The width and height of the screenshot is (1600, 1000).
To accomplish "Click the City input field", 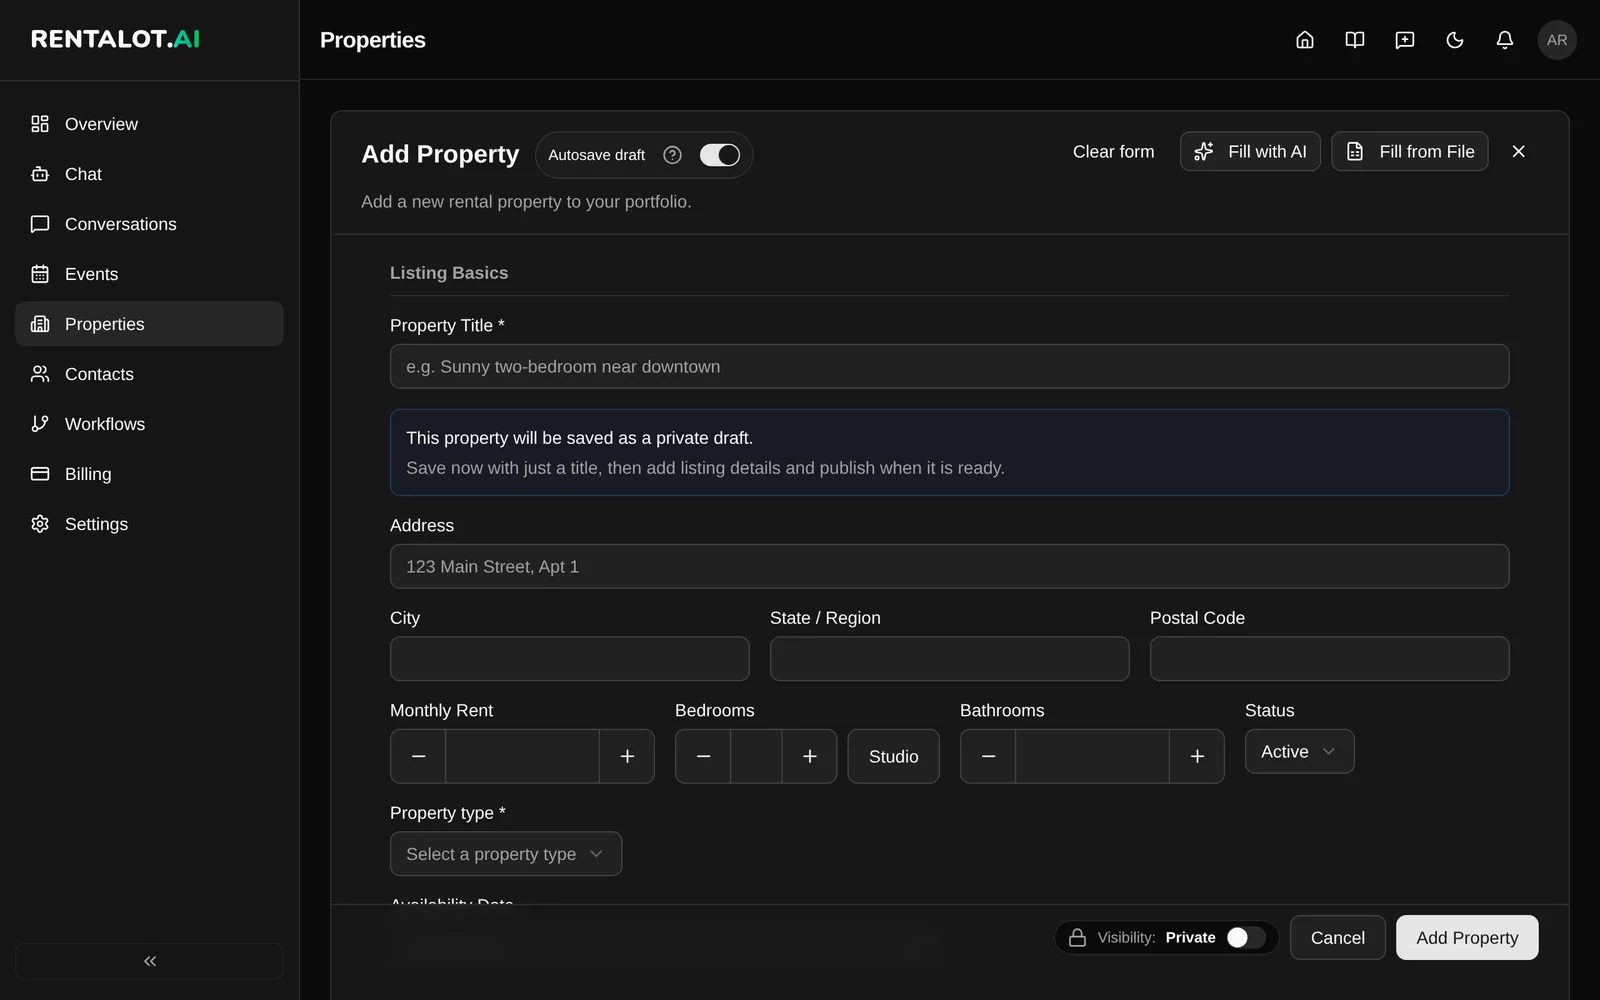I will pos(570,659).
